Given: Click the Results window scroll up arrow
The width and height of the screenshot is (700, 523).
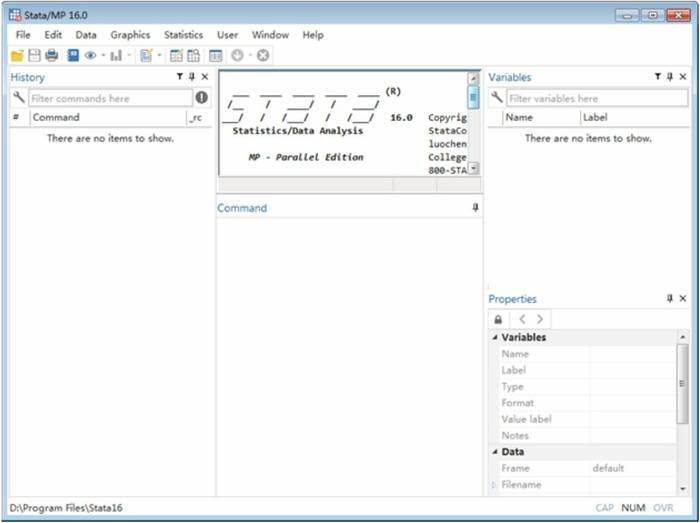Looking at the screenshot, I should point(473,79).
